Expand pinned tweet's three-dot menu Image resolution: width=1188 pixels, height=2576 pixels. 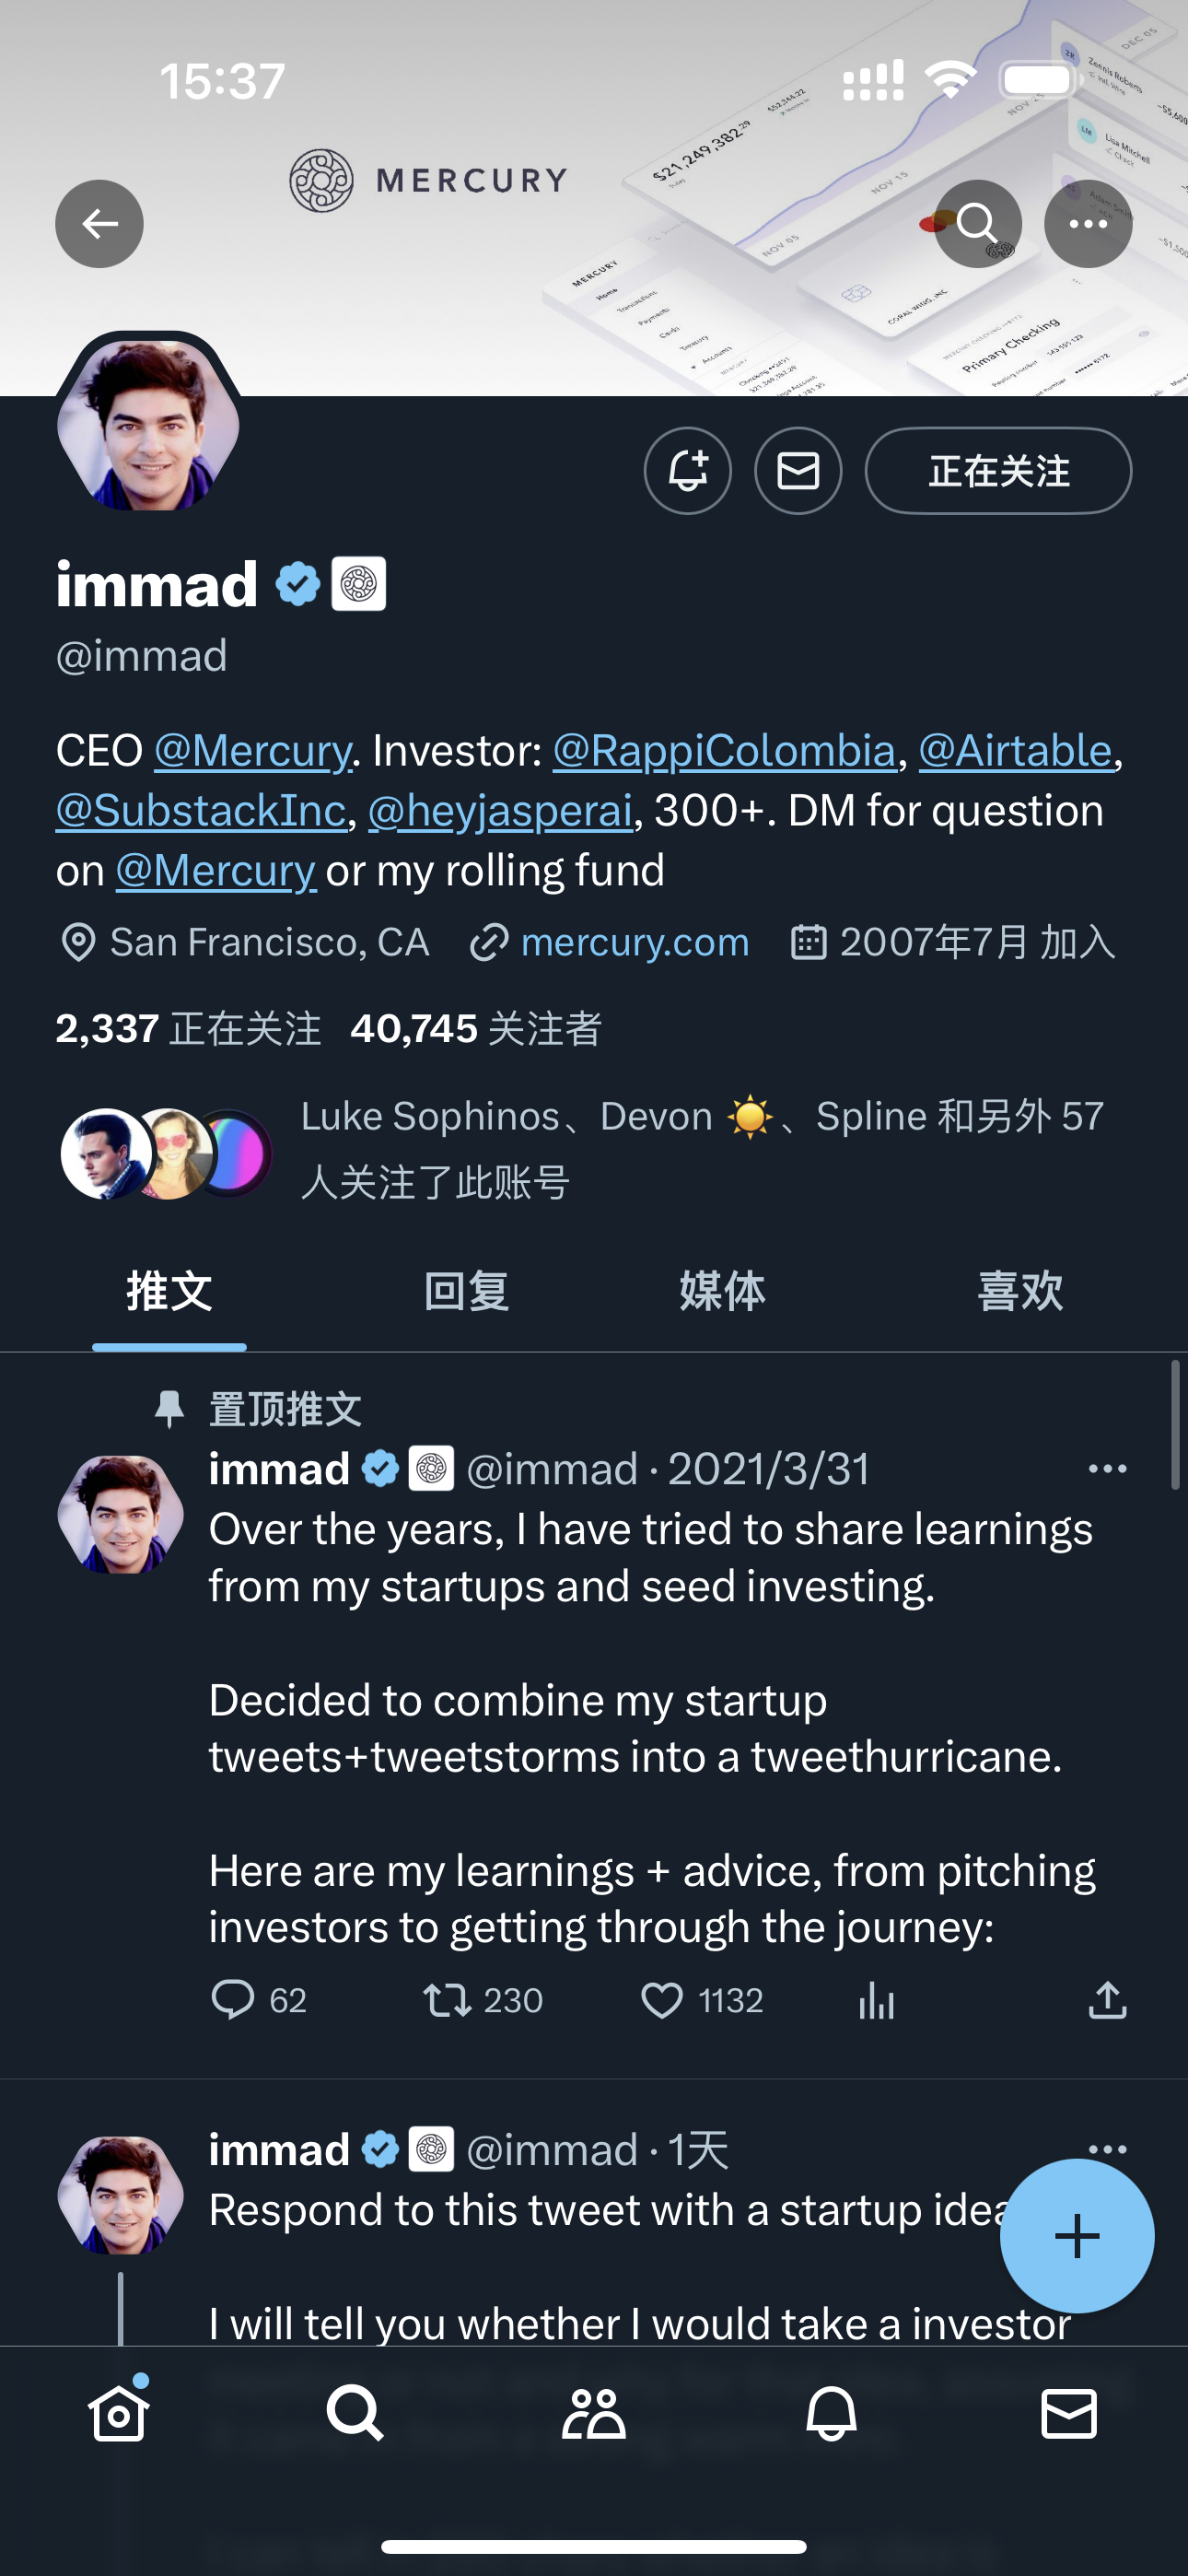(x=1107, y=1469)
